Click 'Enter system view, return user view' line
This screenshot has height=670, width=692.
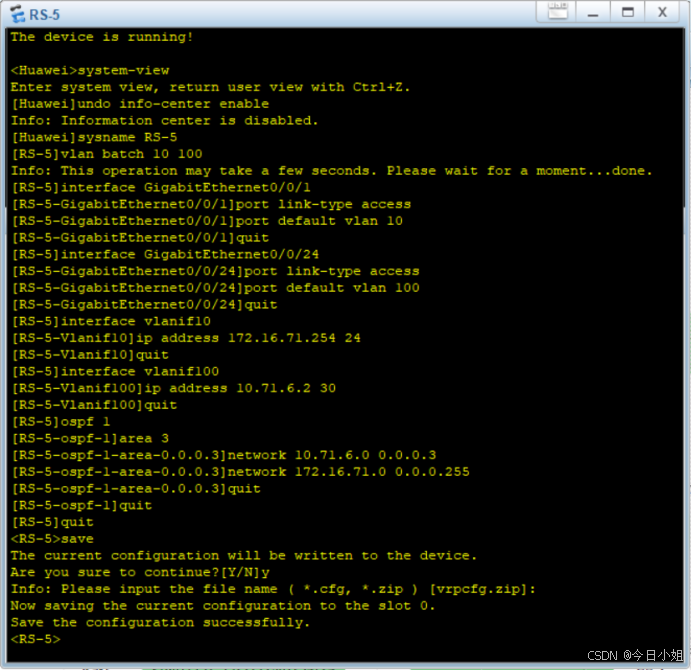point(211,87)
